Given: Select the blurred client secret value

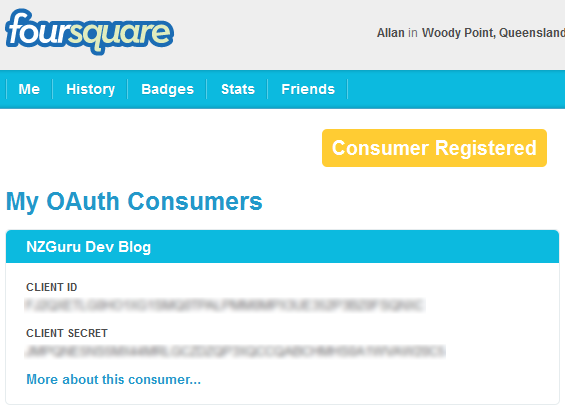Looking at the screenshot, I should pyautogui.click(x=235, y=351).
